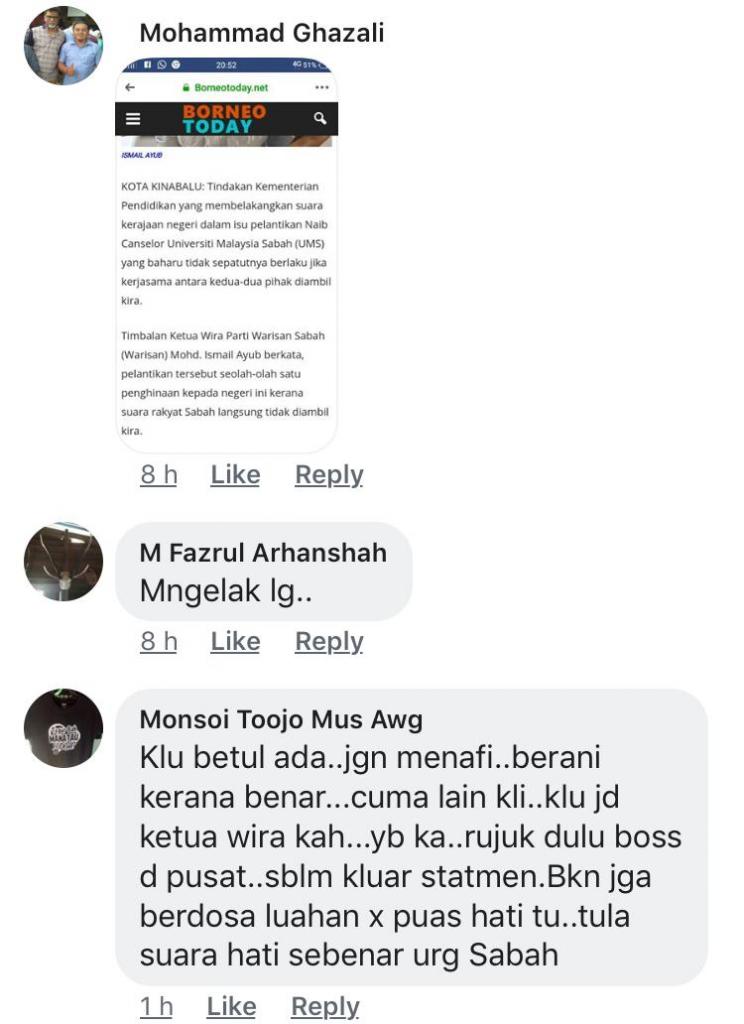Screen dimensions: 744x1024
Task: Tap the hamburger menu in Borneo Today screenshot
Action: [133, 119]
